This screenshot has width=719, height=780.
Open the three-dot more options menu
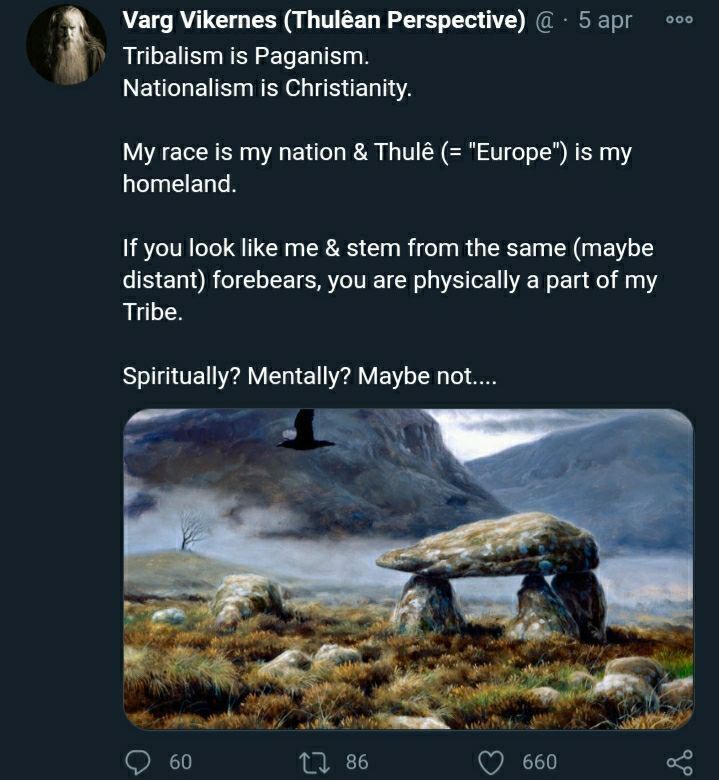679,20
